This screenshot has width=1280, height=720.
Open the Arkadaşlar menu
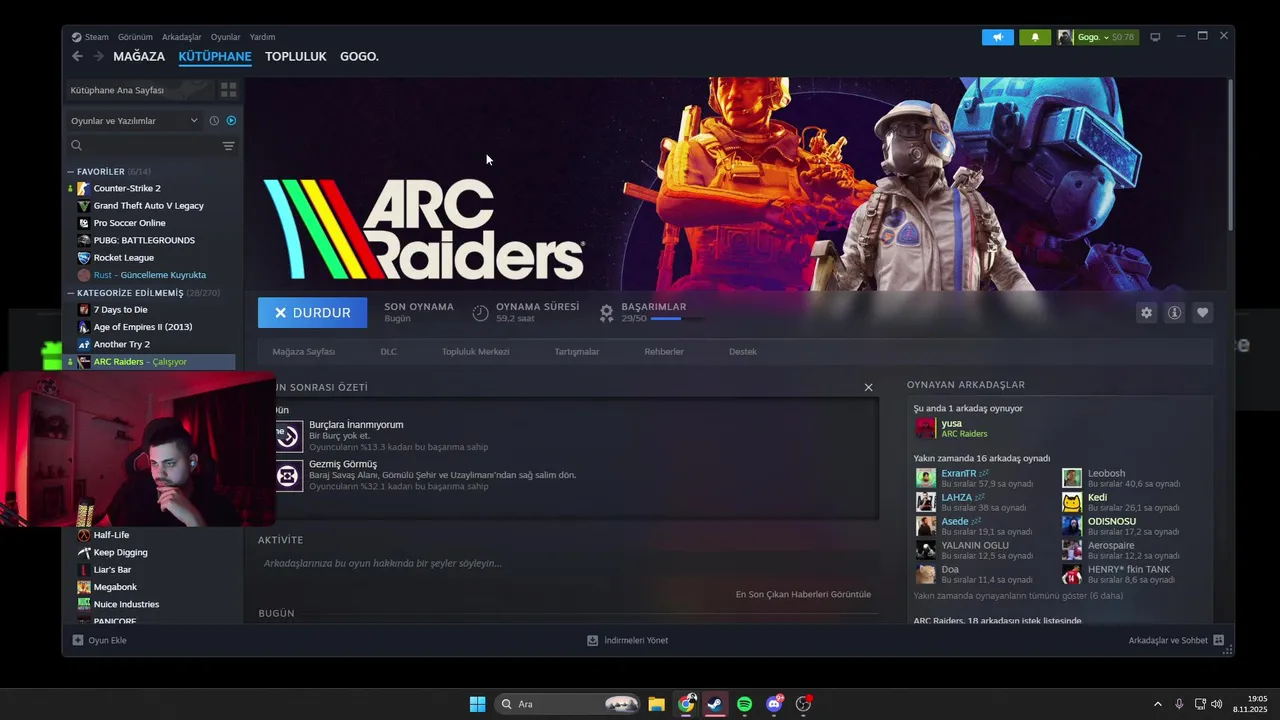click(182, 37)
